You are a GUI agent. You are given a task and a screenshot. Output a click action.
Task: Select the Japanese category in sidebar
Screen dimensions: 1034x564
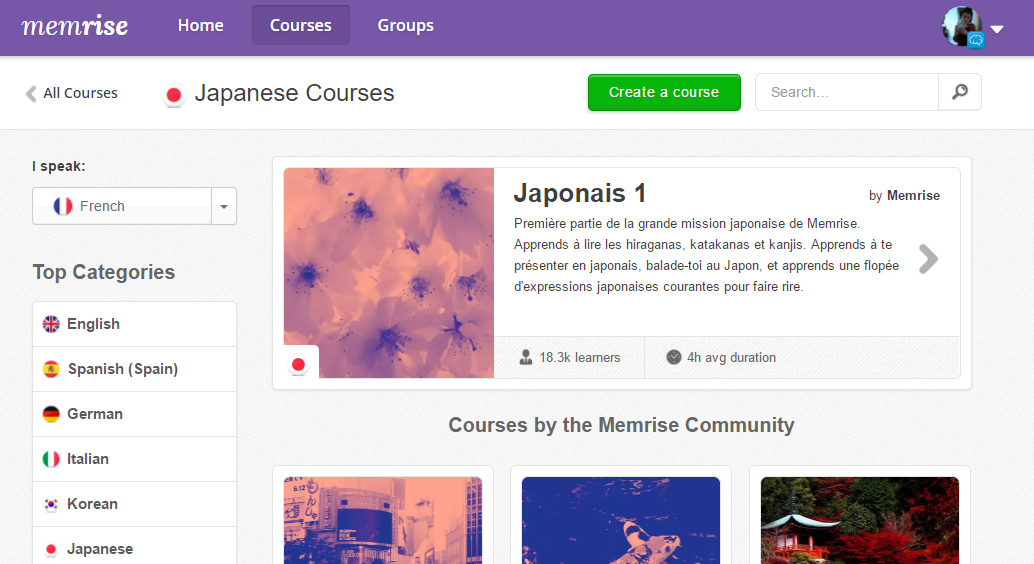point(135,548)
